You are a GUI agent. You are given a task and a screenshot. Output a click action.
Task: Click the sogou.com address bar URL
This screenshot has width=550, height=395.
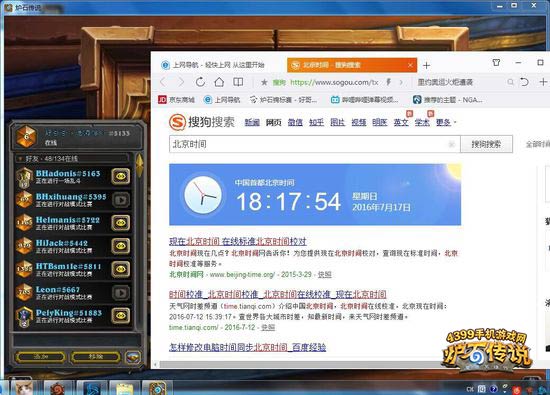click(x=334, y=82)
